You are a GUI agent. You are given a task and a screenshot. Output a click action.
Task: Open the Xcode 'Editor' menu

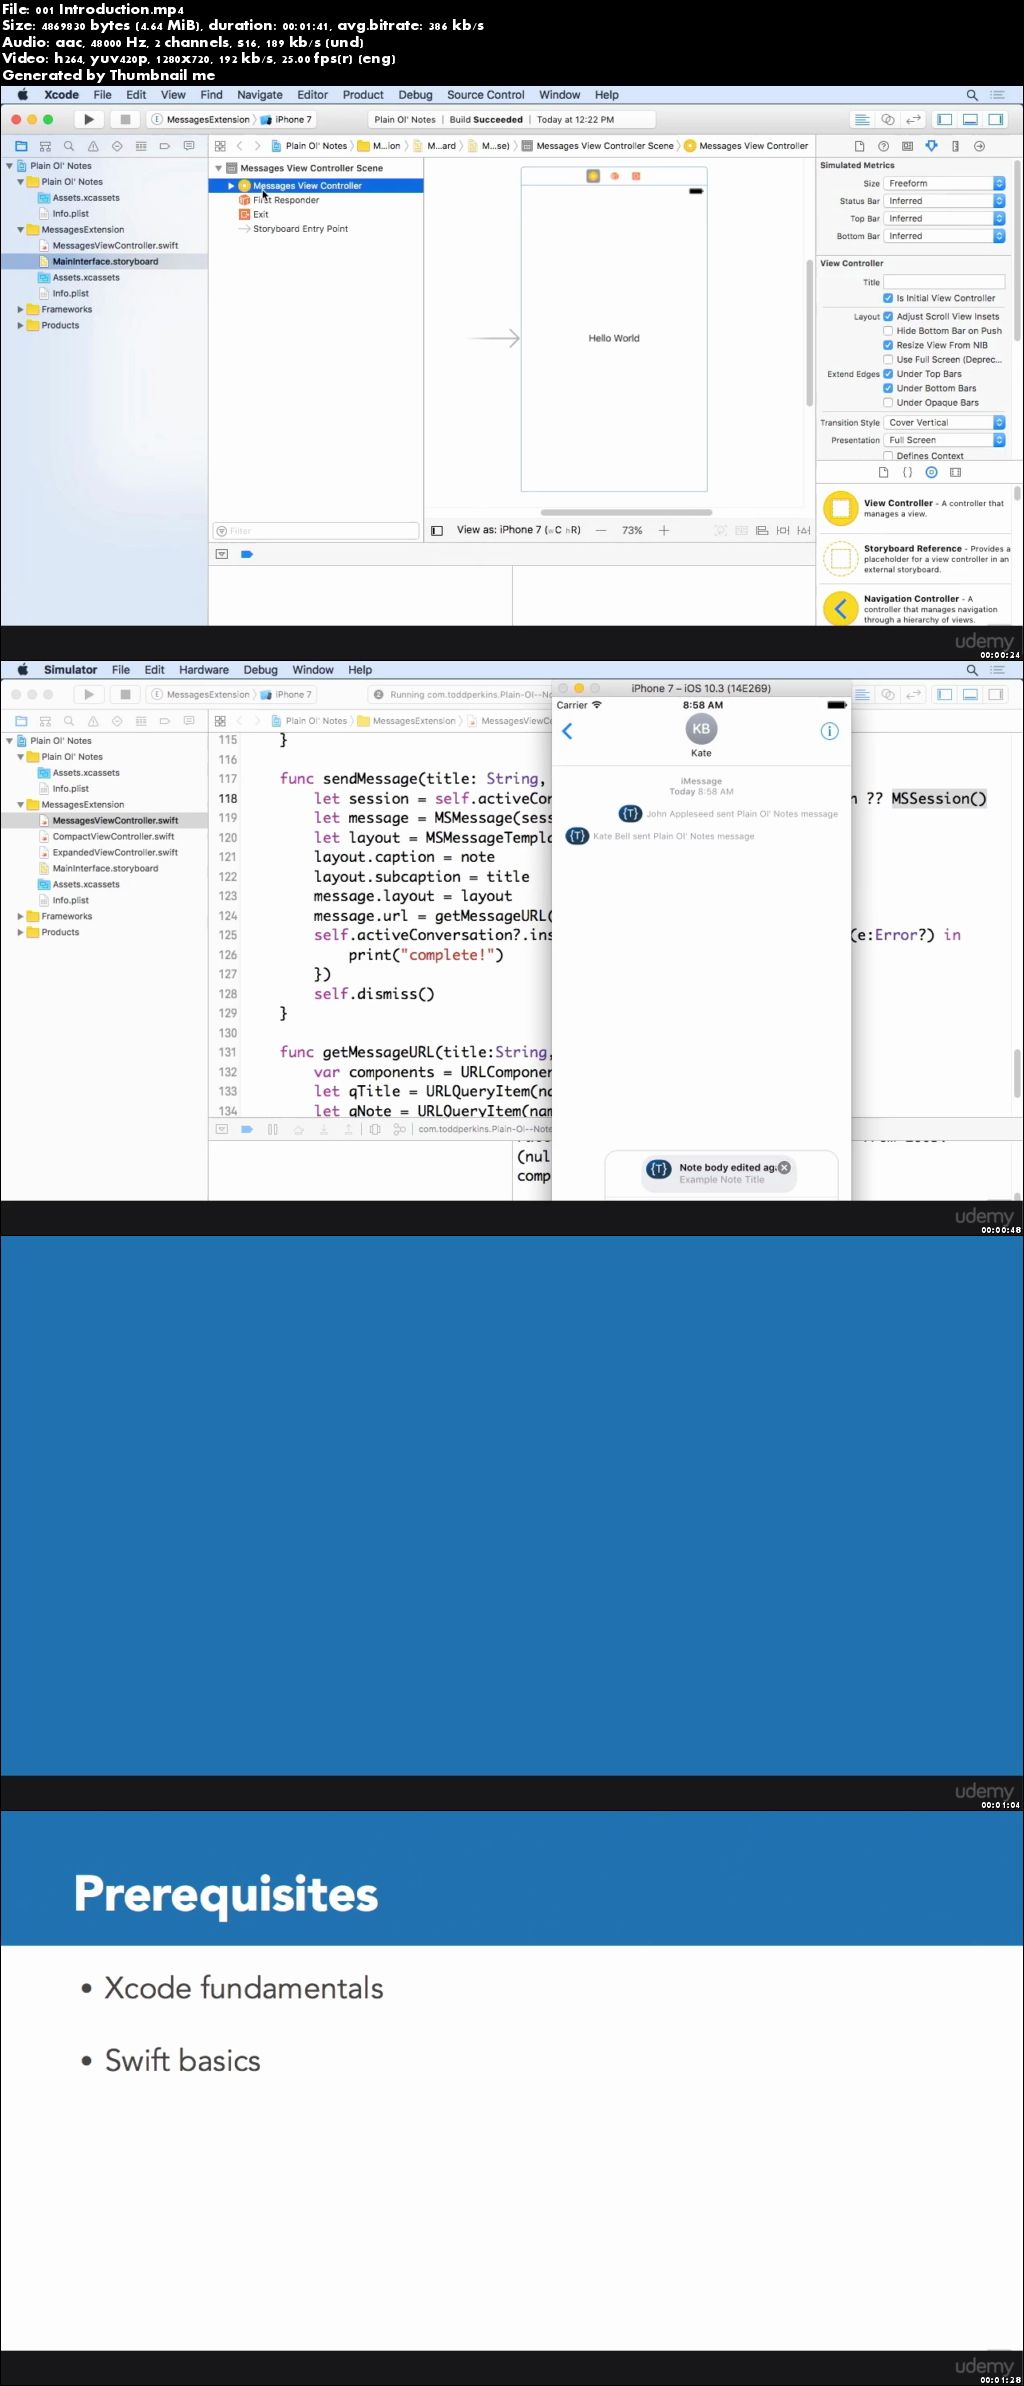point(312,95)
